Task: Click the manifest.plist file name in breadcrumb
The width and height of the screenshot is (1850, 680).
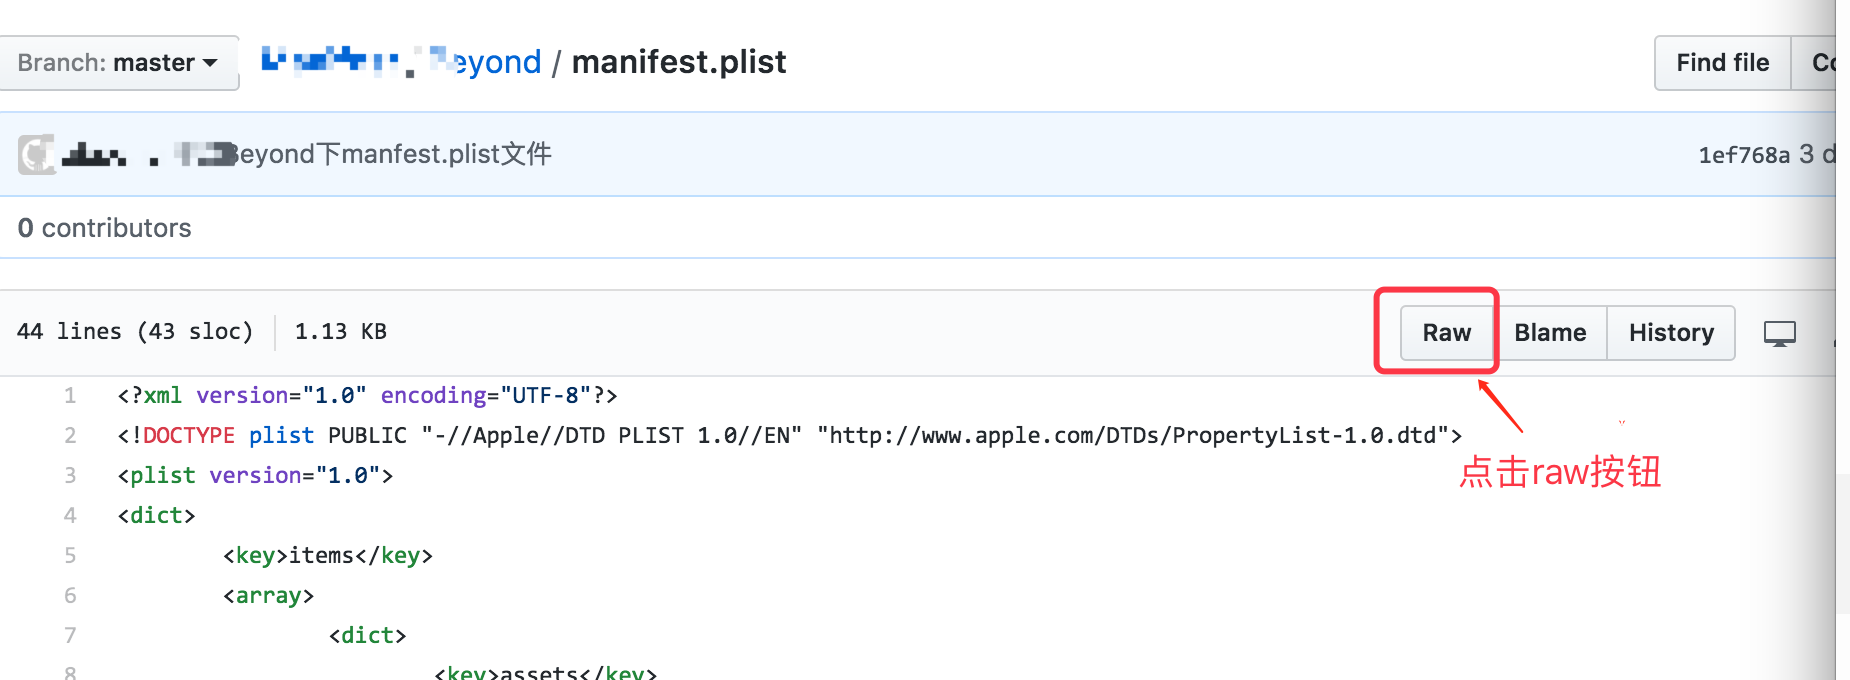Action: (x=679, y=62)
